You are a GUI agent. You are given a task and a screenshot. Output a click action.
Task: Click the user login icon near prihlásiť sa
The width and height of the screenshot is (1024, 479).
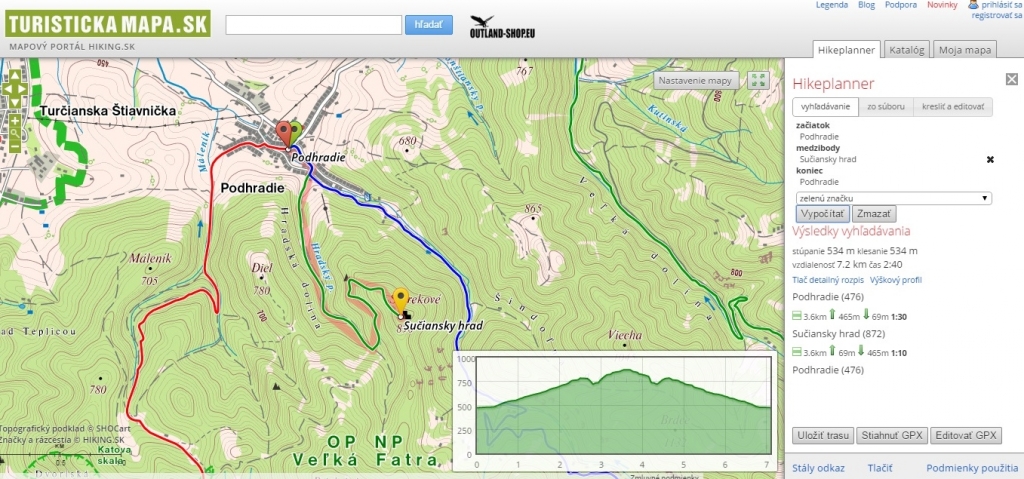(x=973, y=5)
